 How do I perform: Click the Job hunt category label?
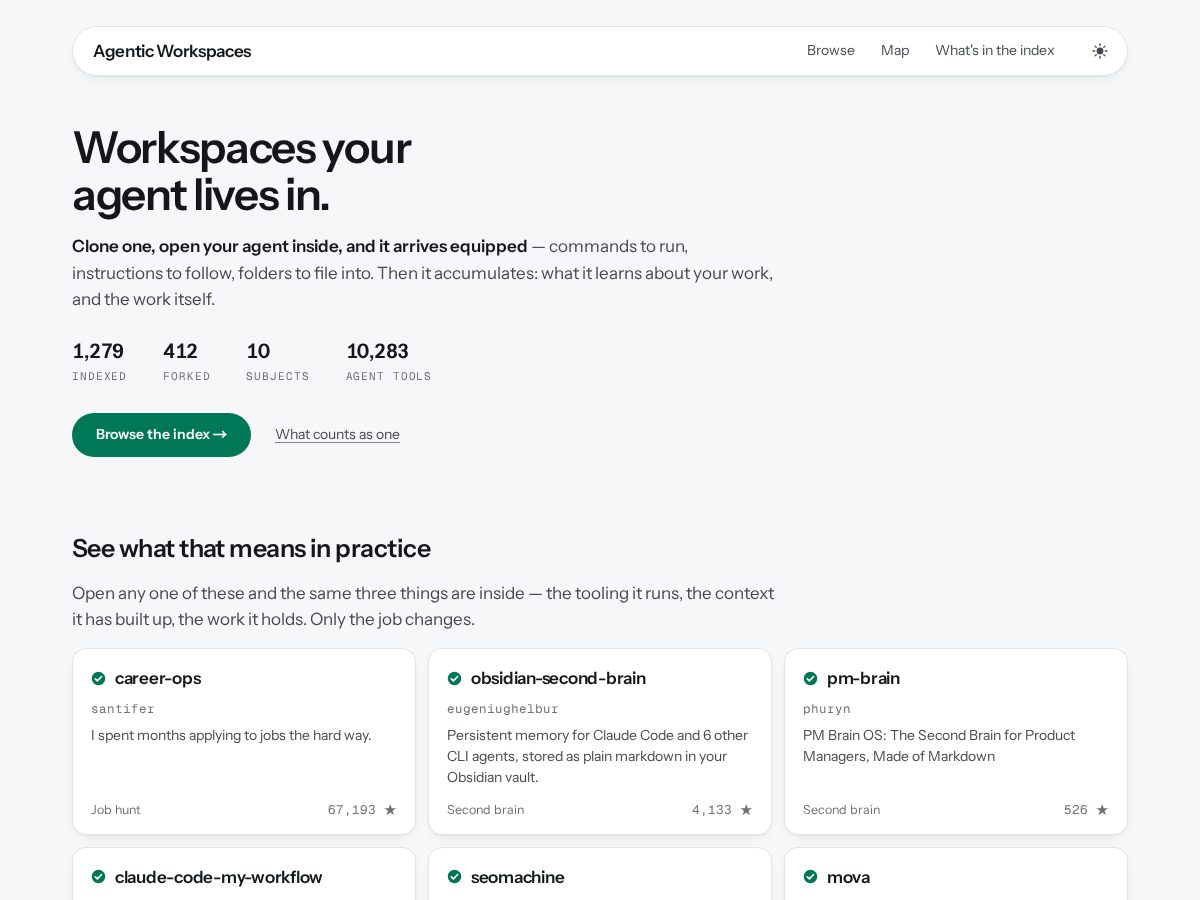coord(116,810)
